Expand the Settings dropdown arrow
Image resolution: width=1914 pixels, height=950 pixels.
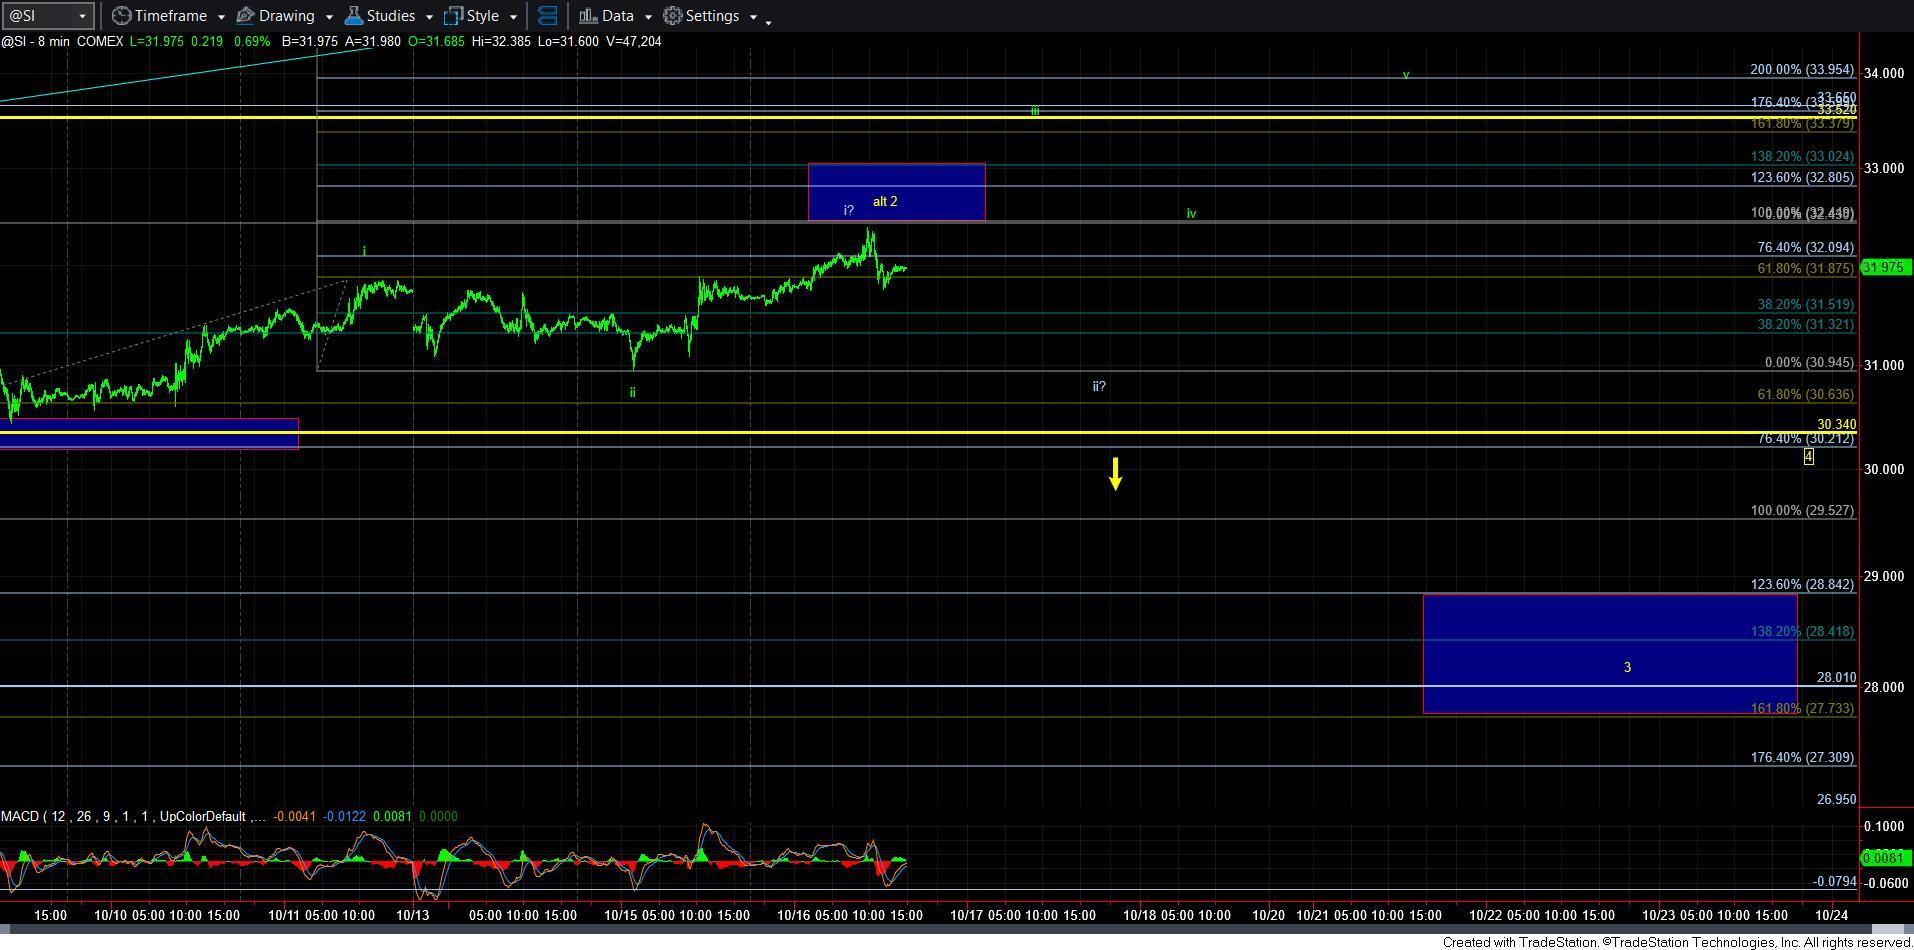753,17
